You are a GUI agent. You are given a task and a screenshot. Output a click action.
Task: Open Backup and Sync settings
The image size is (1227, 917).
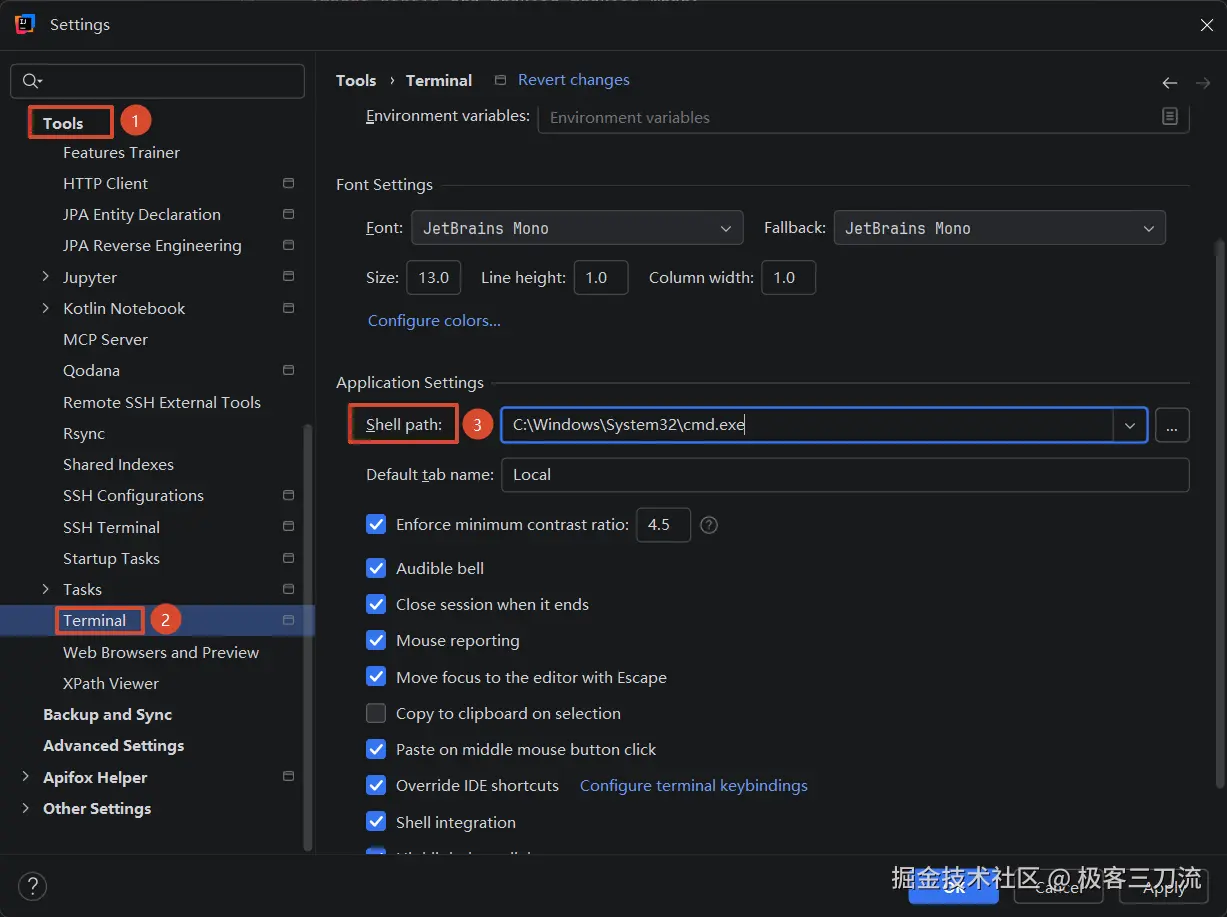pos(107,714)
